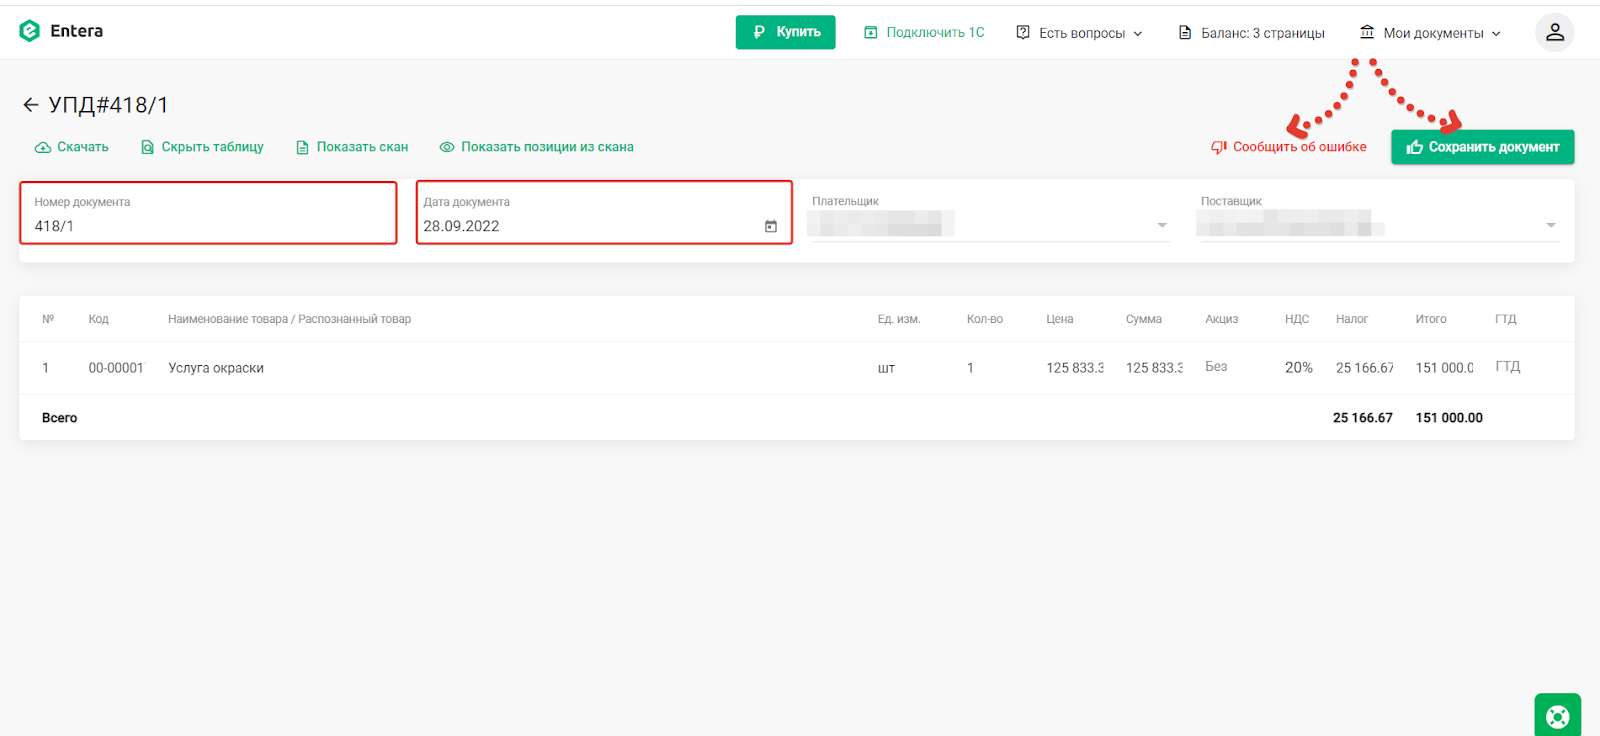Open the date picker calendar icon
The height and width of the screenshot is (736, 1600).
(770, 226)
